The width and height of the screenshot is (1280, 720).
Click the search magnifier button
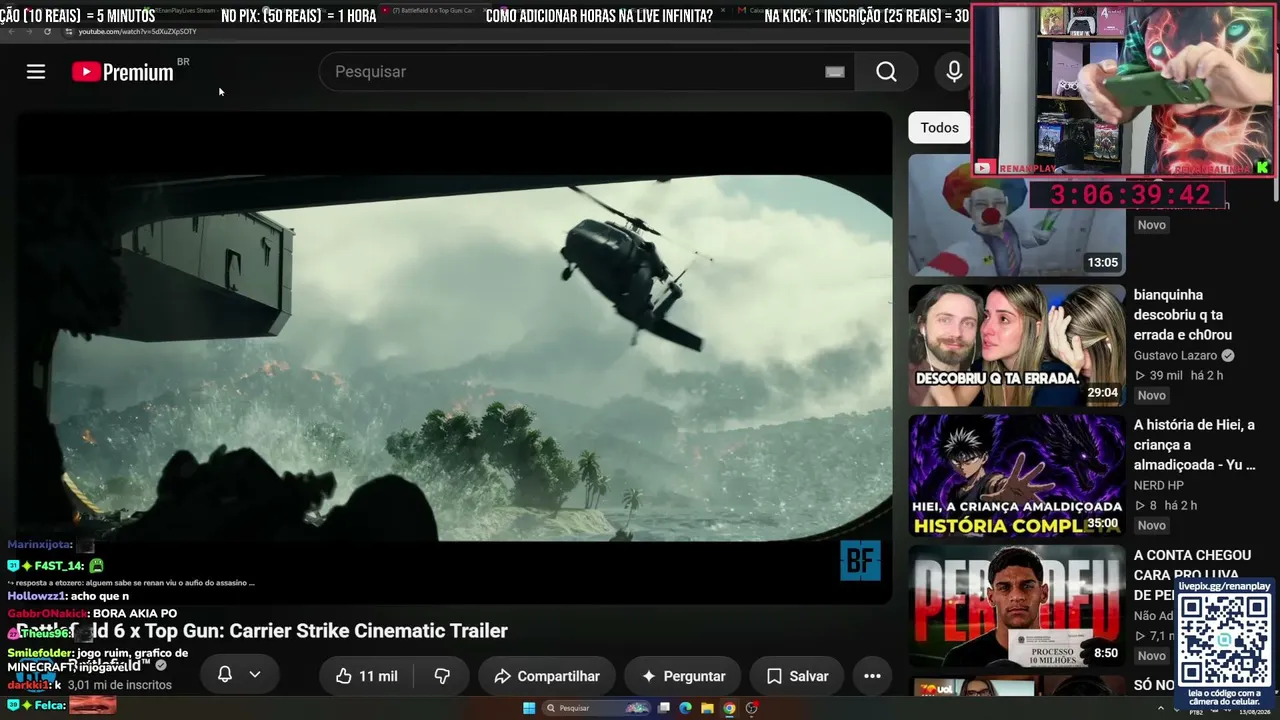click(x=886, y=72)
